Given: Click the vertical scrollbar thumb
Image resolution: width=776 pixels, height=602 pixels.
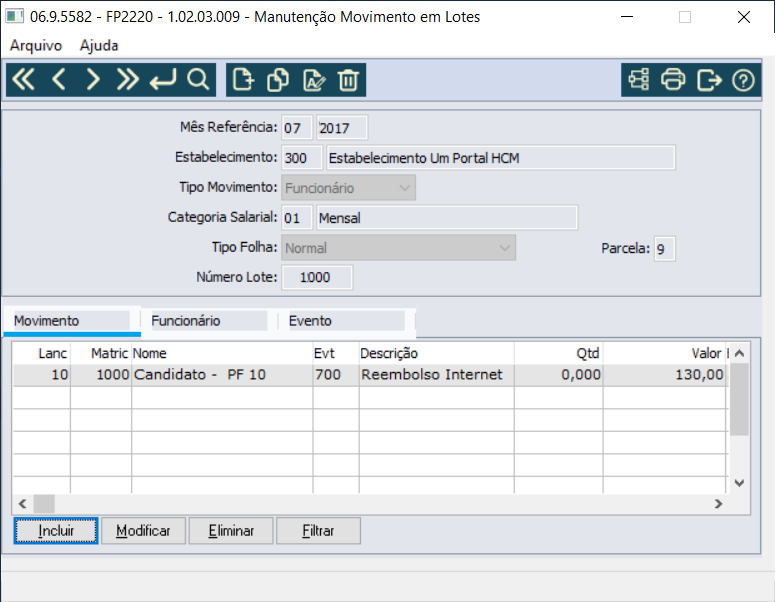Looking at the screenshot, I should [x=739, y=400].
